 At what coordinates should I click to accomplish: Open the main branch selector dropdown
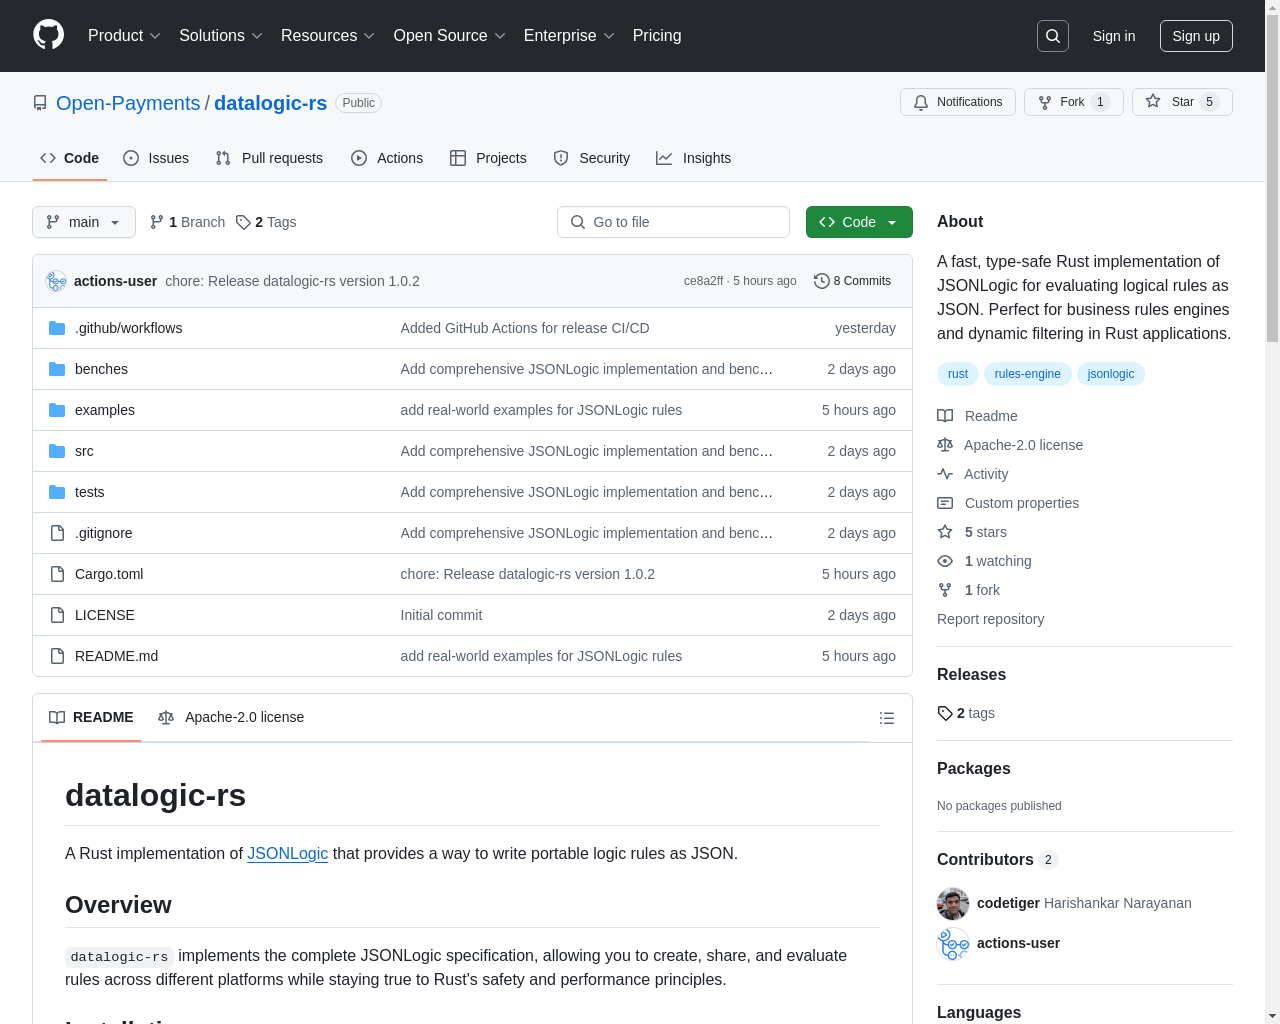click(x=84, y=222)
